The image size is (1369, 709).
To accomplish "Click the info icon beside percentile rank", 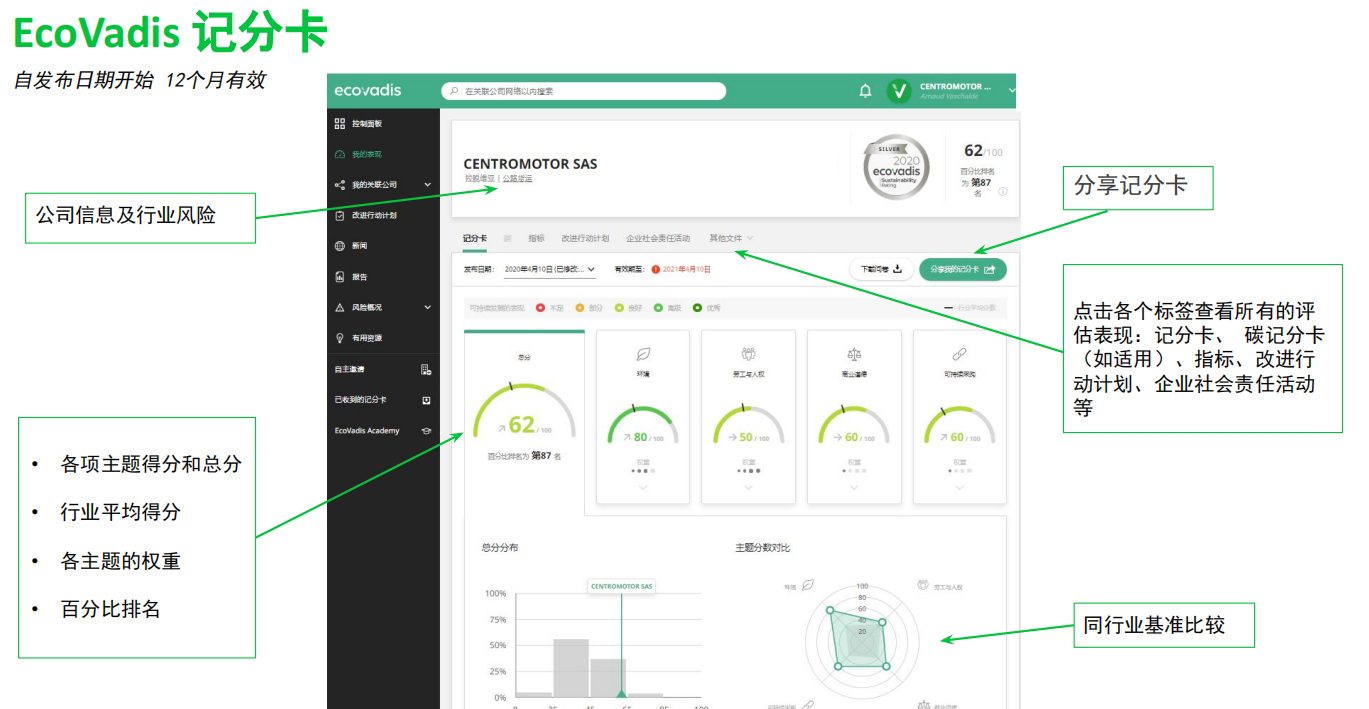I will (1002, 192).
